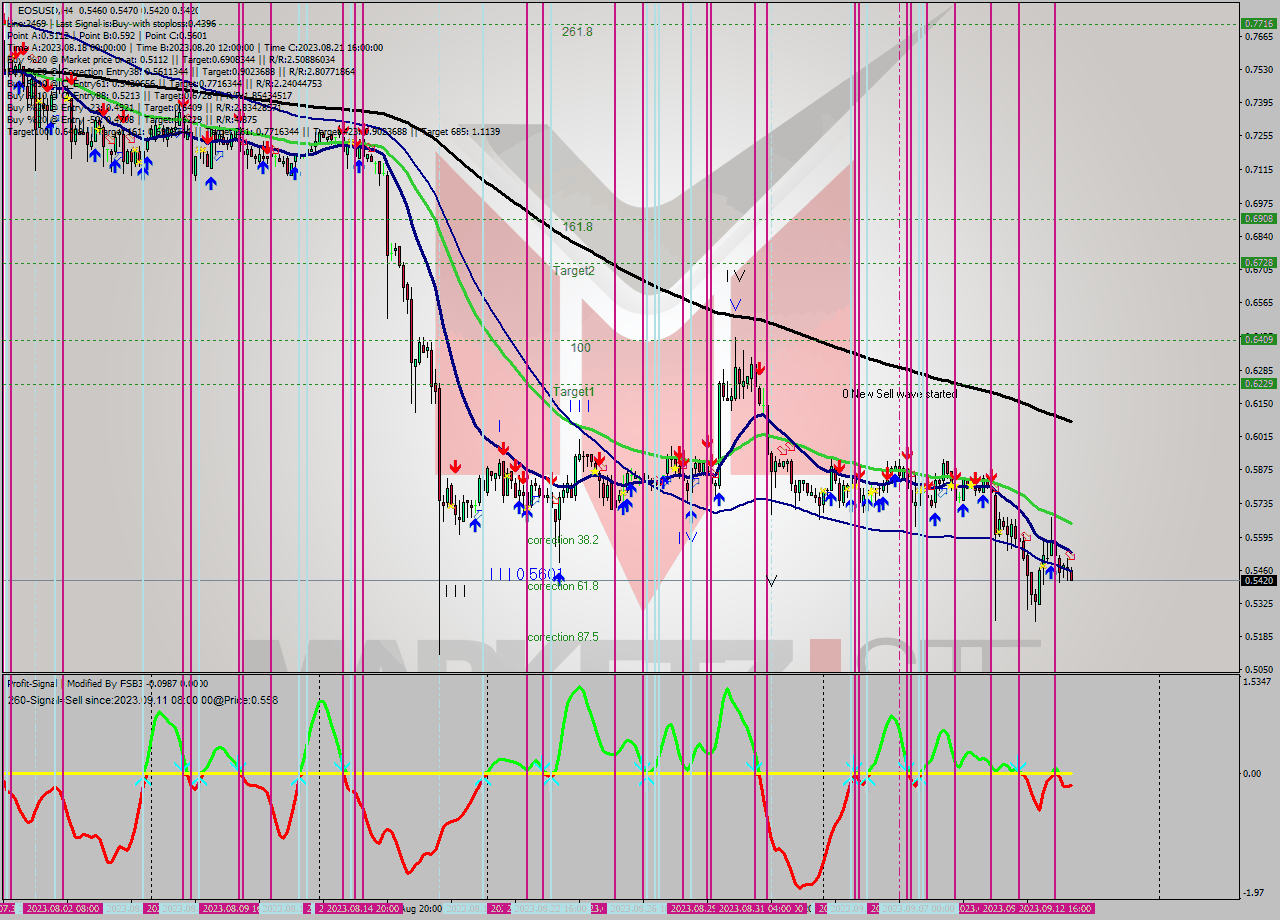Viewport: 1280px width, 920px height.
Task: Select the 261.8 Fibonacci level label
Action: pos(577,32)
